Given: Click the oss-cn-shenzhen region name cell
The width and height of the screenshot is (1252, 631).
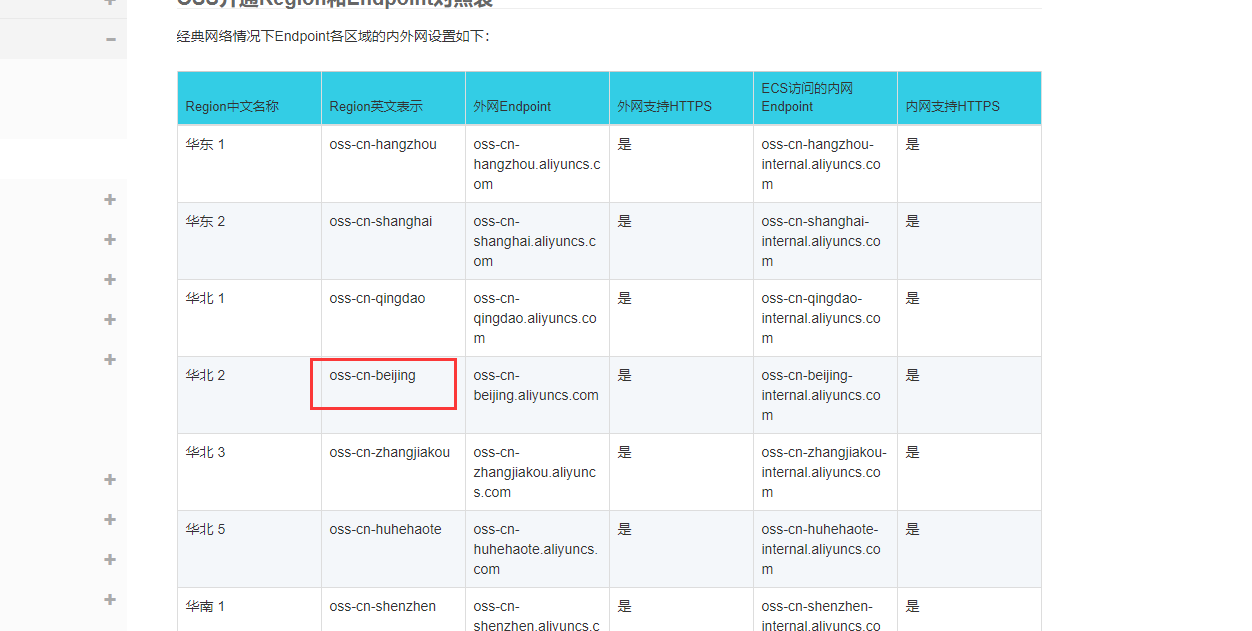Looking at the screenshot, I should click(382, 606).
